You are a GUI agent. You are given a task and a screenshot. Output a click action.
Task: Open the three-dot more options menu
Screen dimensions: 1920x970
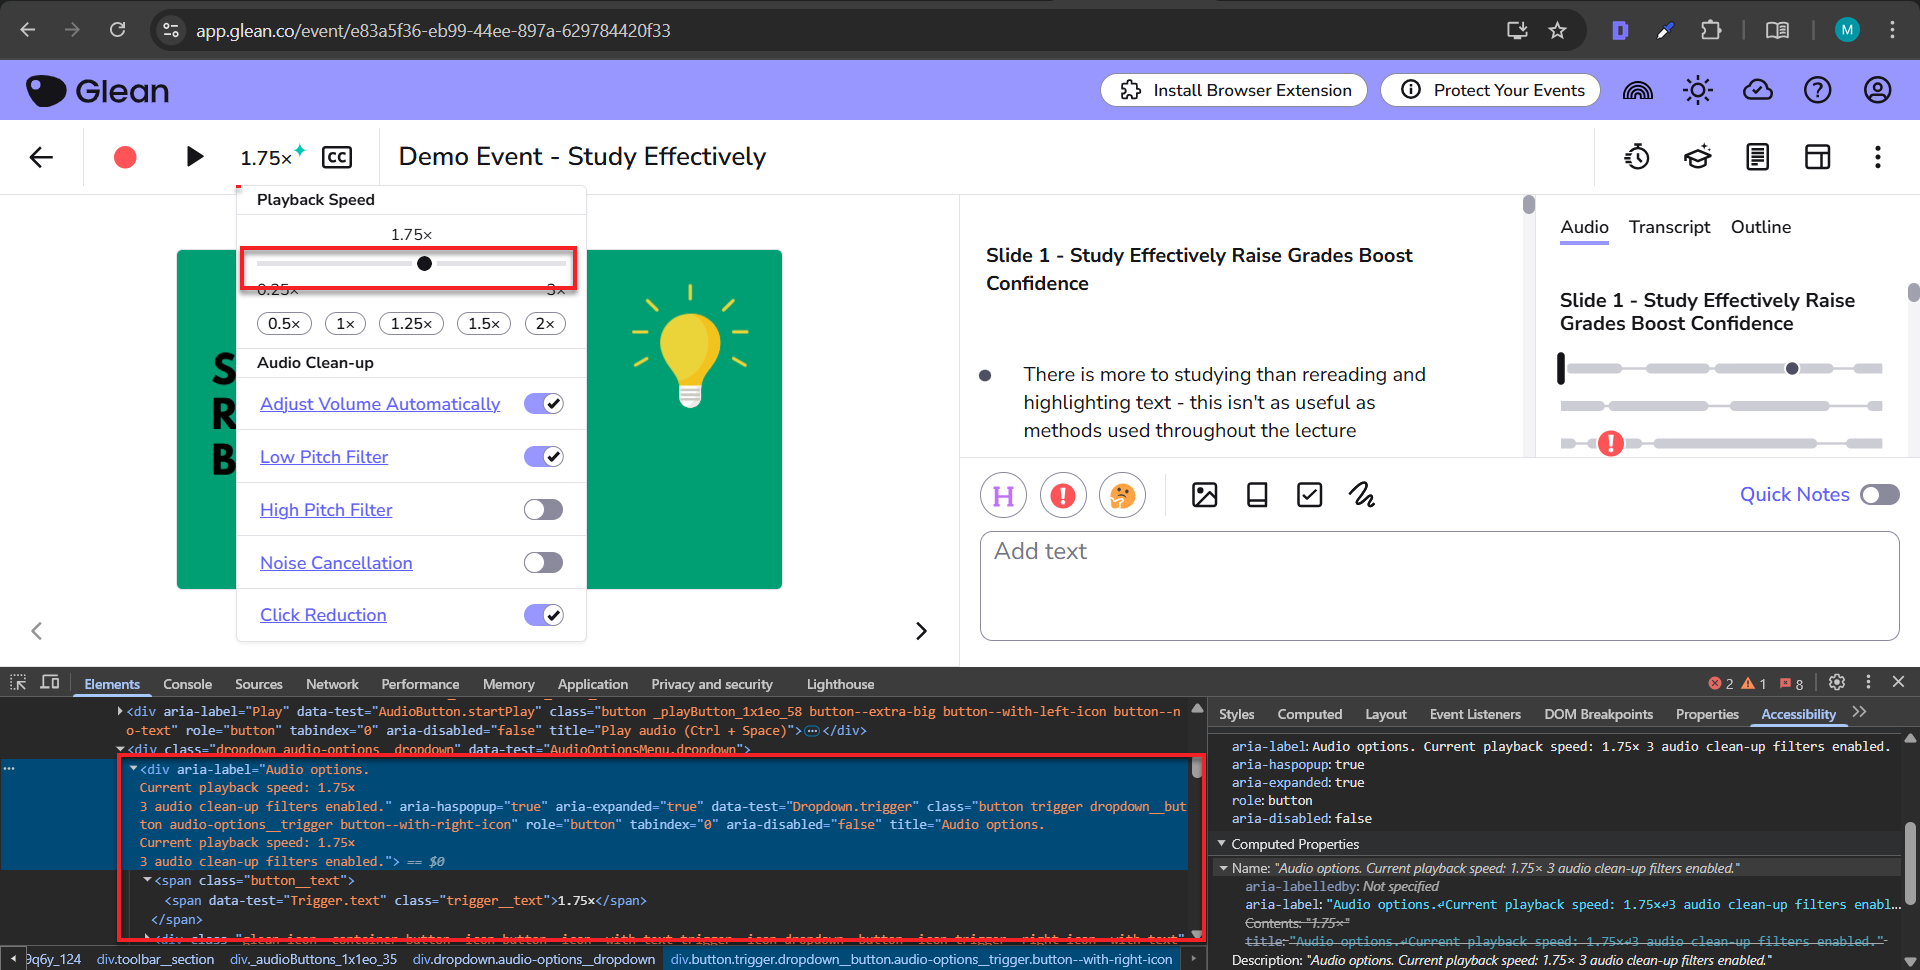1877,157
